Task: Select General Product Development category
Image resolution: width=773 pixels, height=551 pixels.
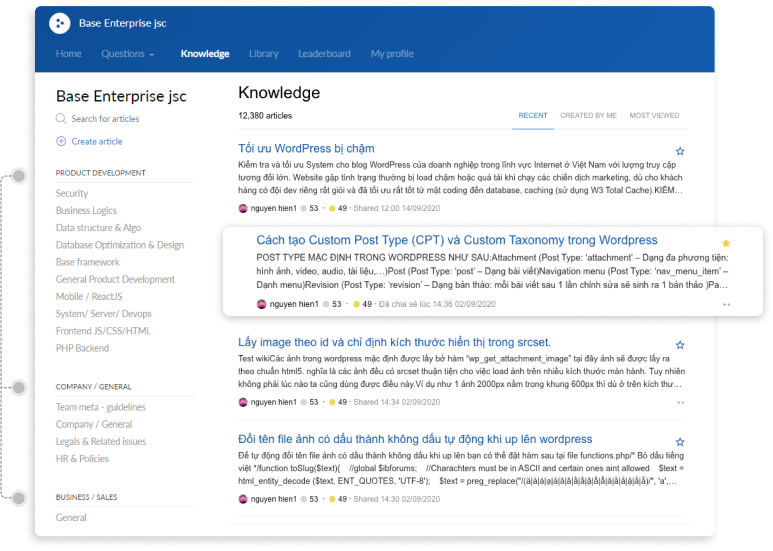Action: 115,279
